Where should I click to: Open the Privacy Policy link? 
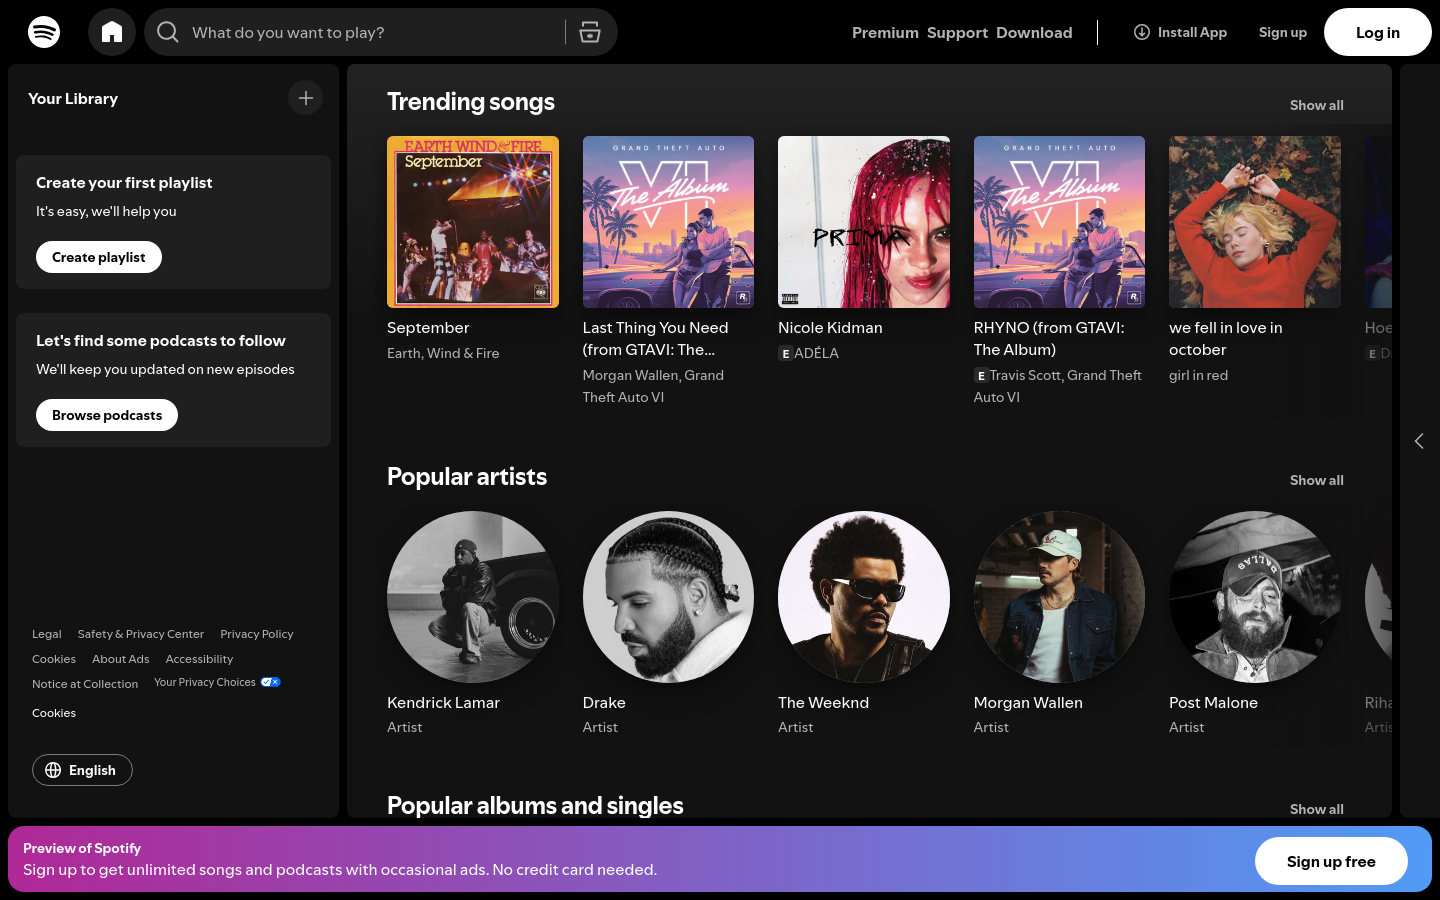point(257,634)
